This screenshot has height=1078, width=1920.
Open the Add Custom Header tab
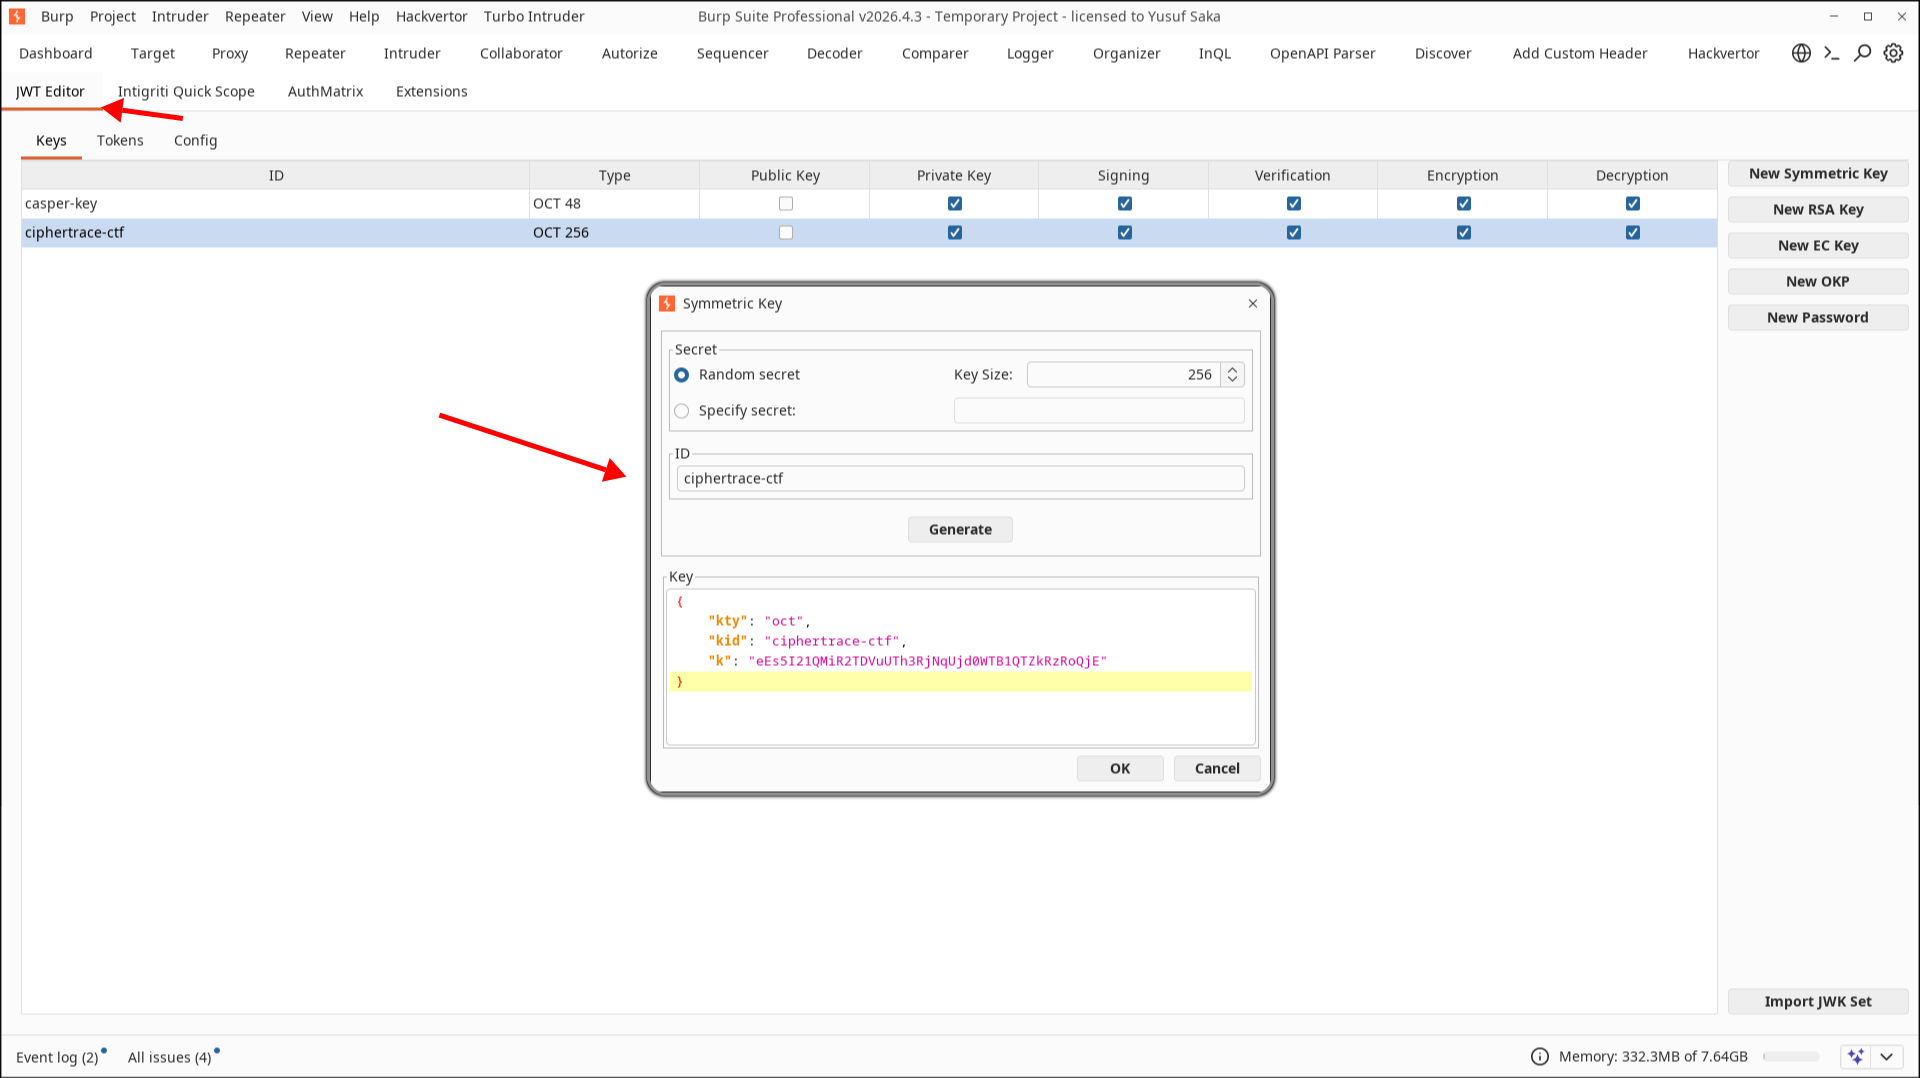(1579, 53)
